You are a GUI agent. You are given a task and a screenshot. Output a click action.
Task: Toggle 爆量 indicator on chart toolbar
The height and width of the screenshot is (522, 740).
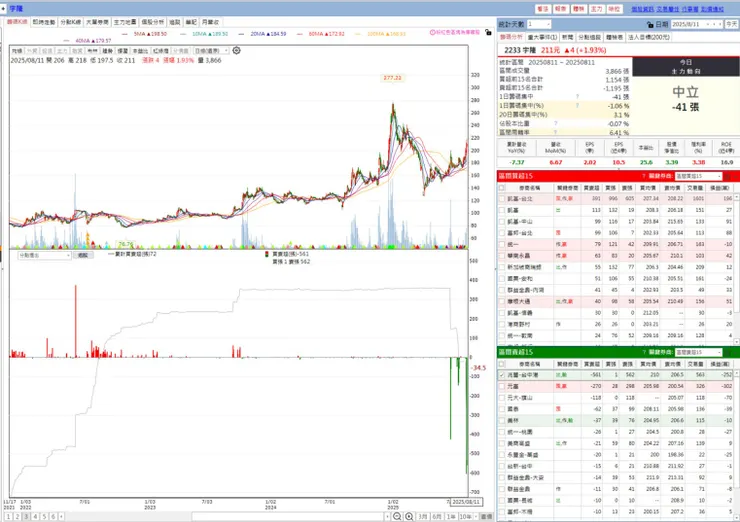pyautogui.click(x=123, y=51)
